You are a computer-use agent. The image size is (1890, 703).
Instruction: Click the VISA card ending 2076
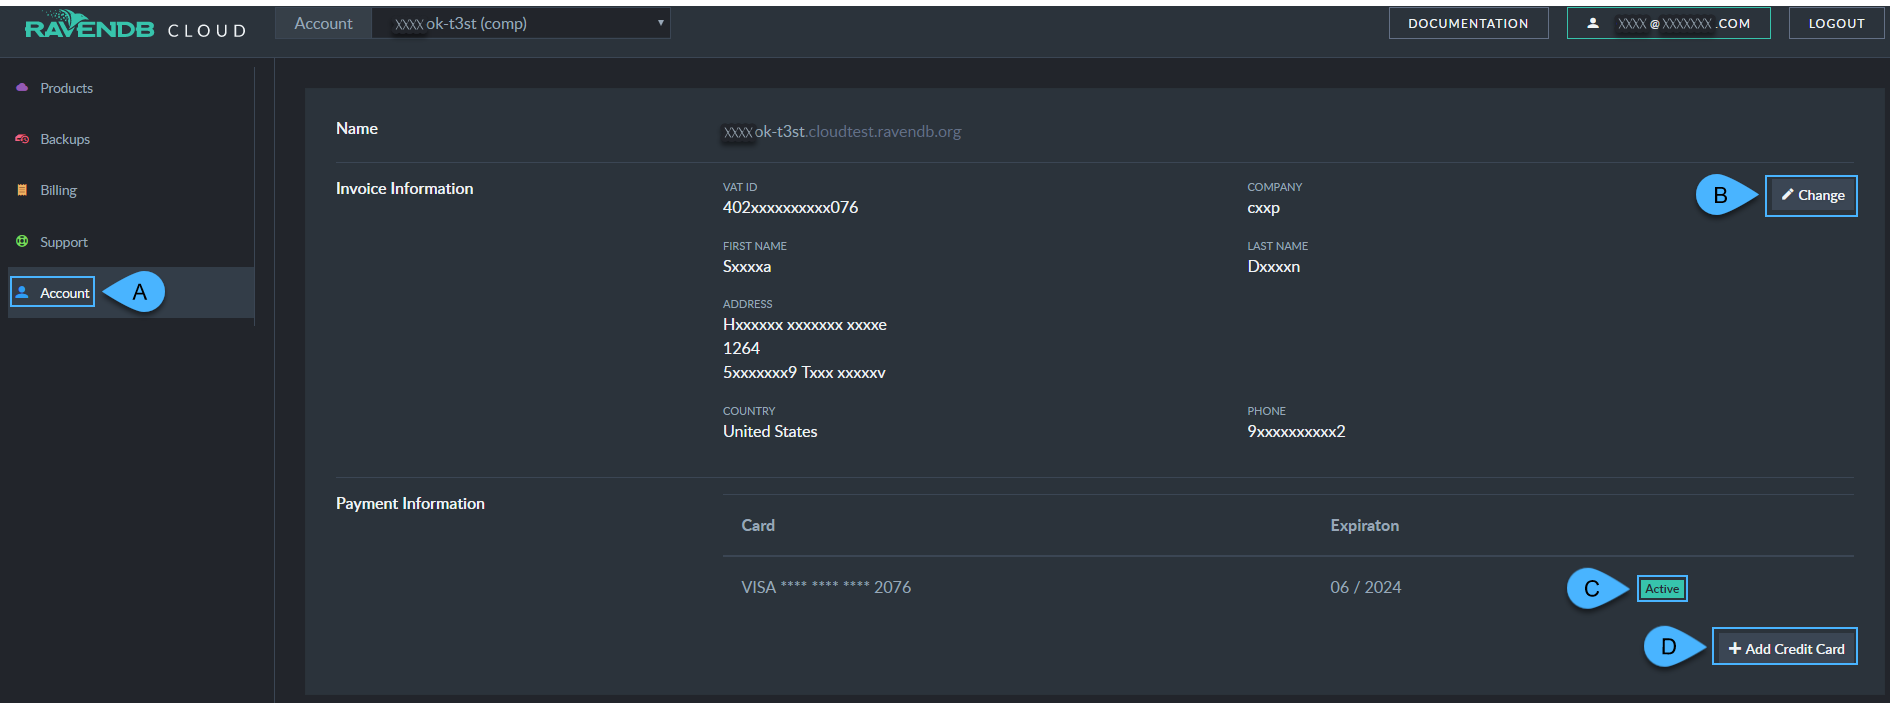[826, 588]
